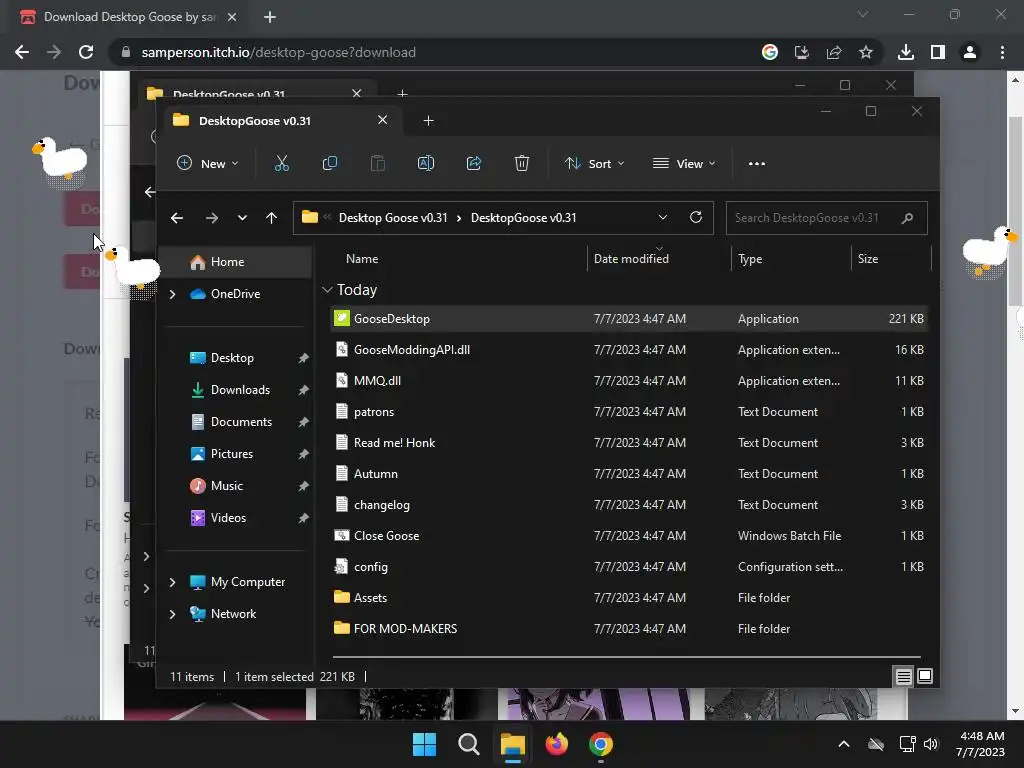1024x768 pixels.
Task: Expand My Computer in navigation pane
Action: pos(172,582)
